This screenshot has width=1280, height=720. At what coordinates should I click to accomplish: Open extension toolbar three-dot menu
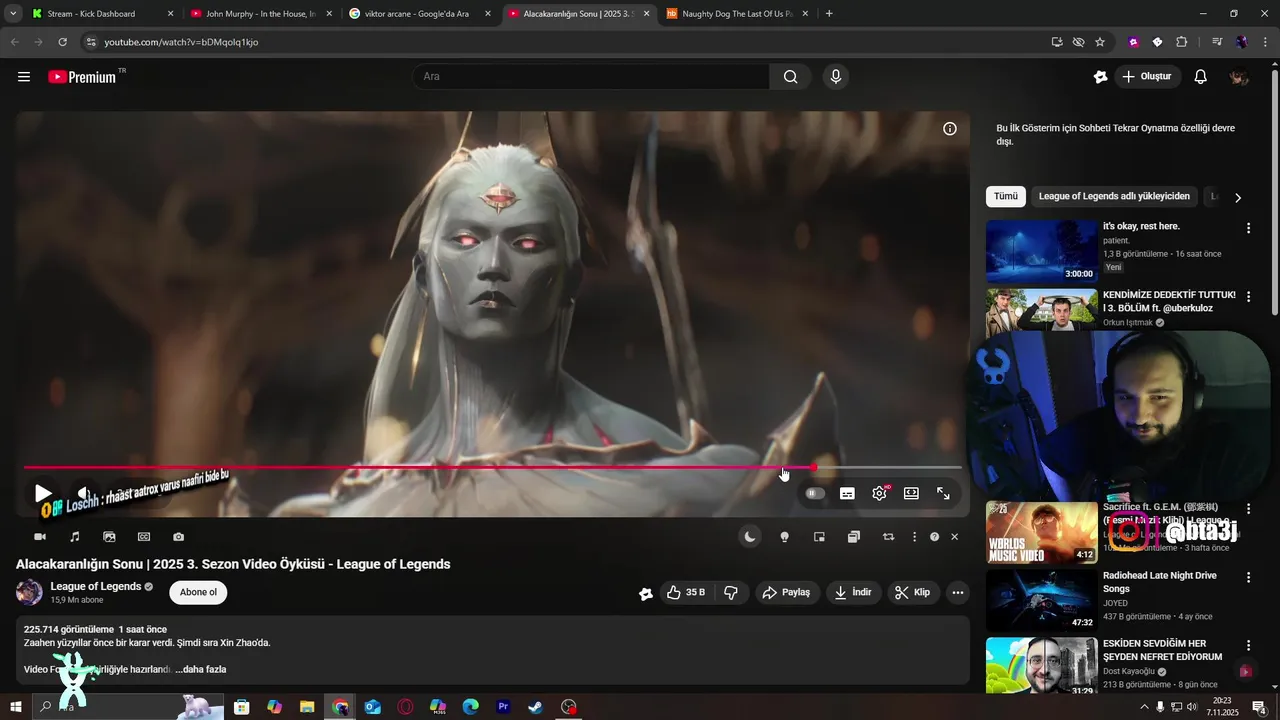914,537
